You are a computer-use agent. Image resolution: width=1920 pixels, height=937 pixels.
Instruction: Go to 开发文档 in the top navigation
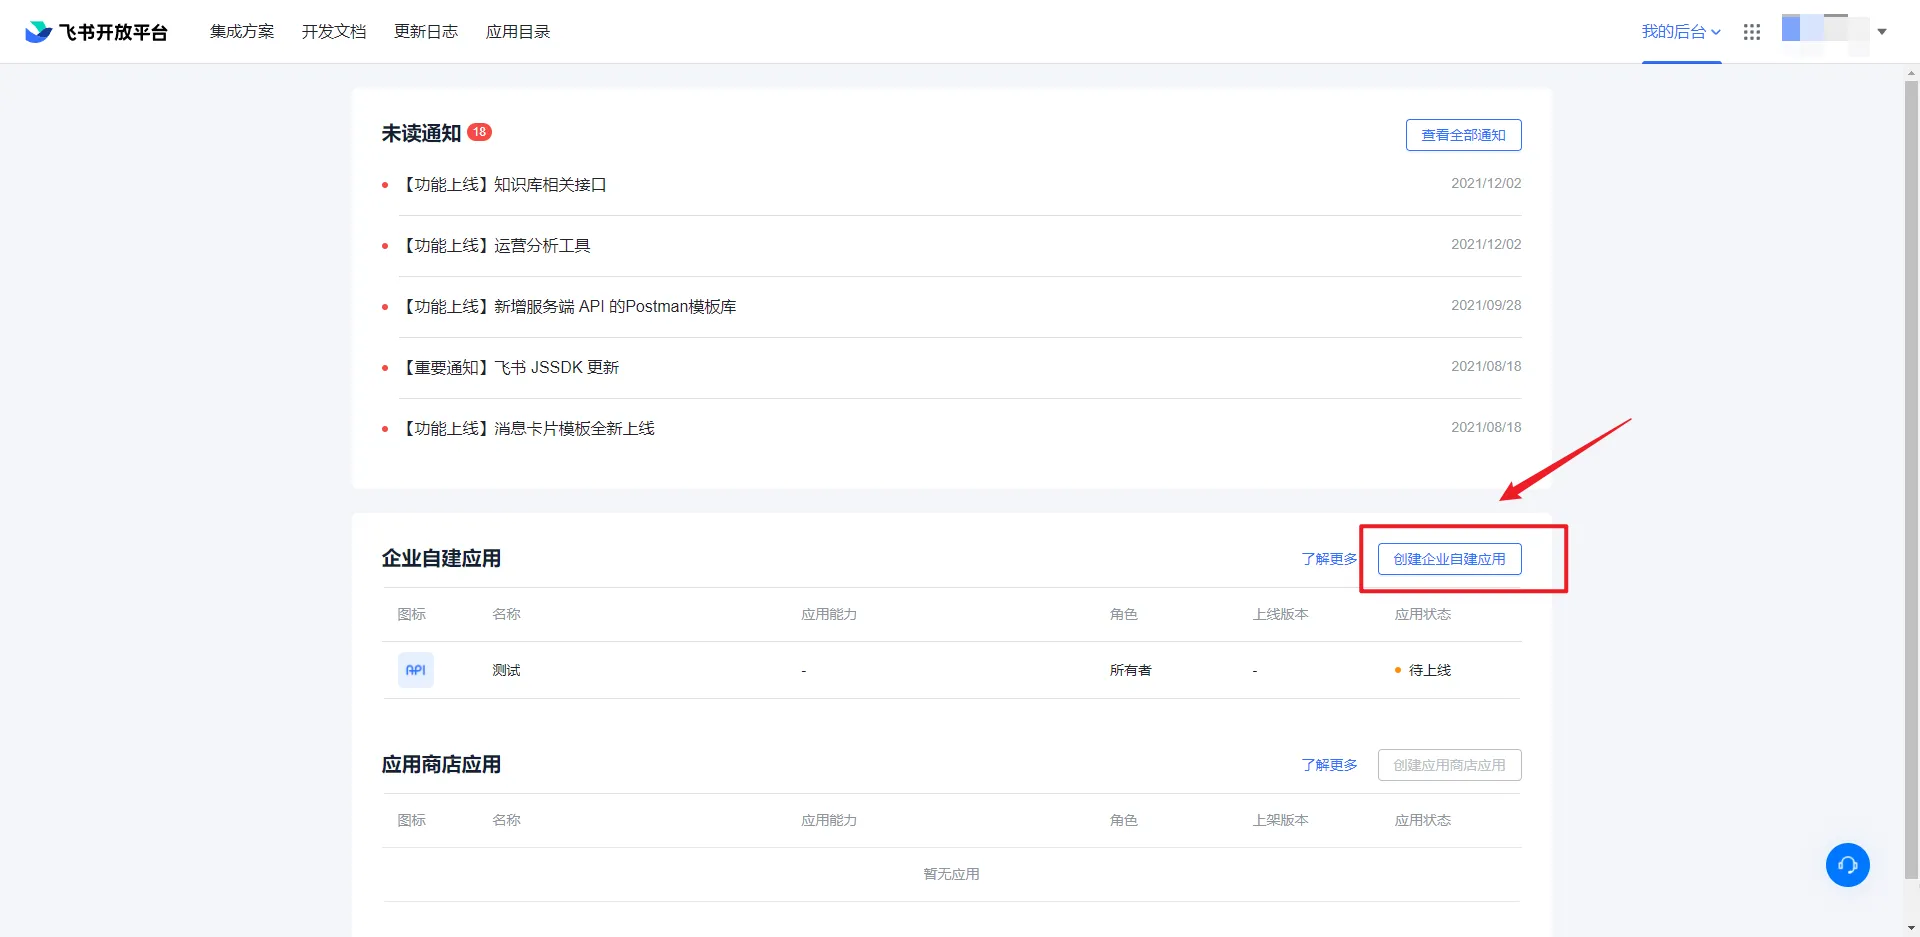[334, 32]
